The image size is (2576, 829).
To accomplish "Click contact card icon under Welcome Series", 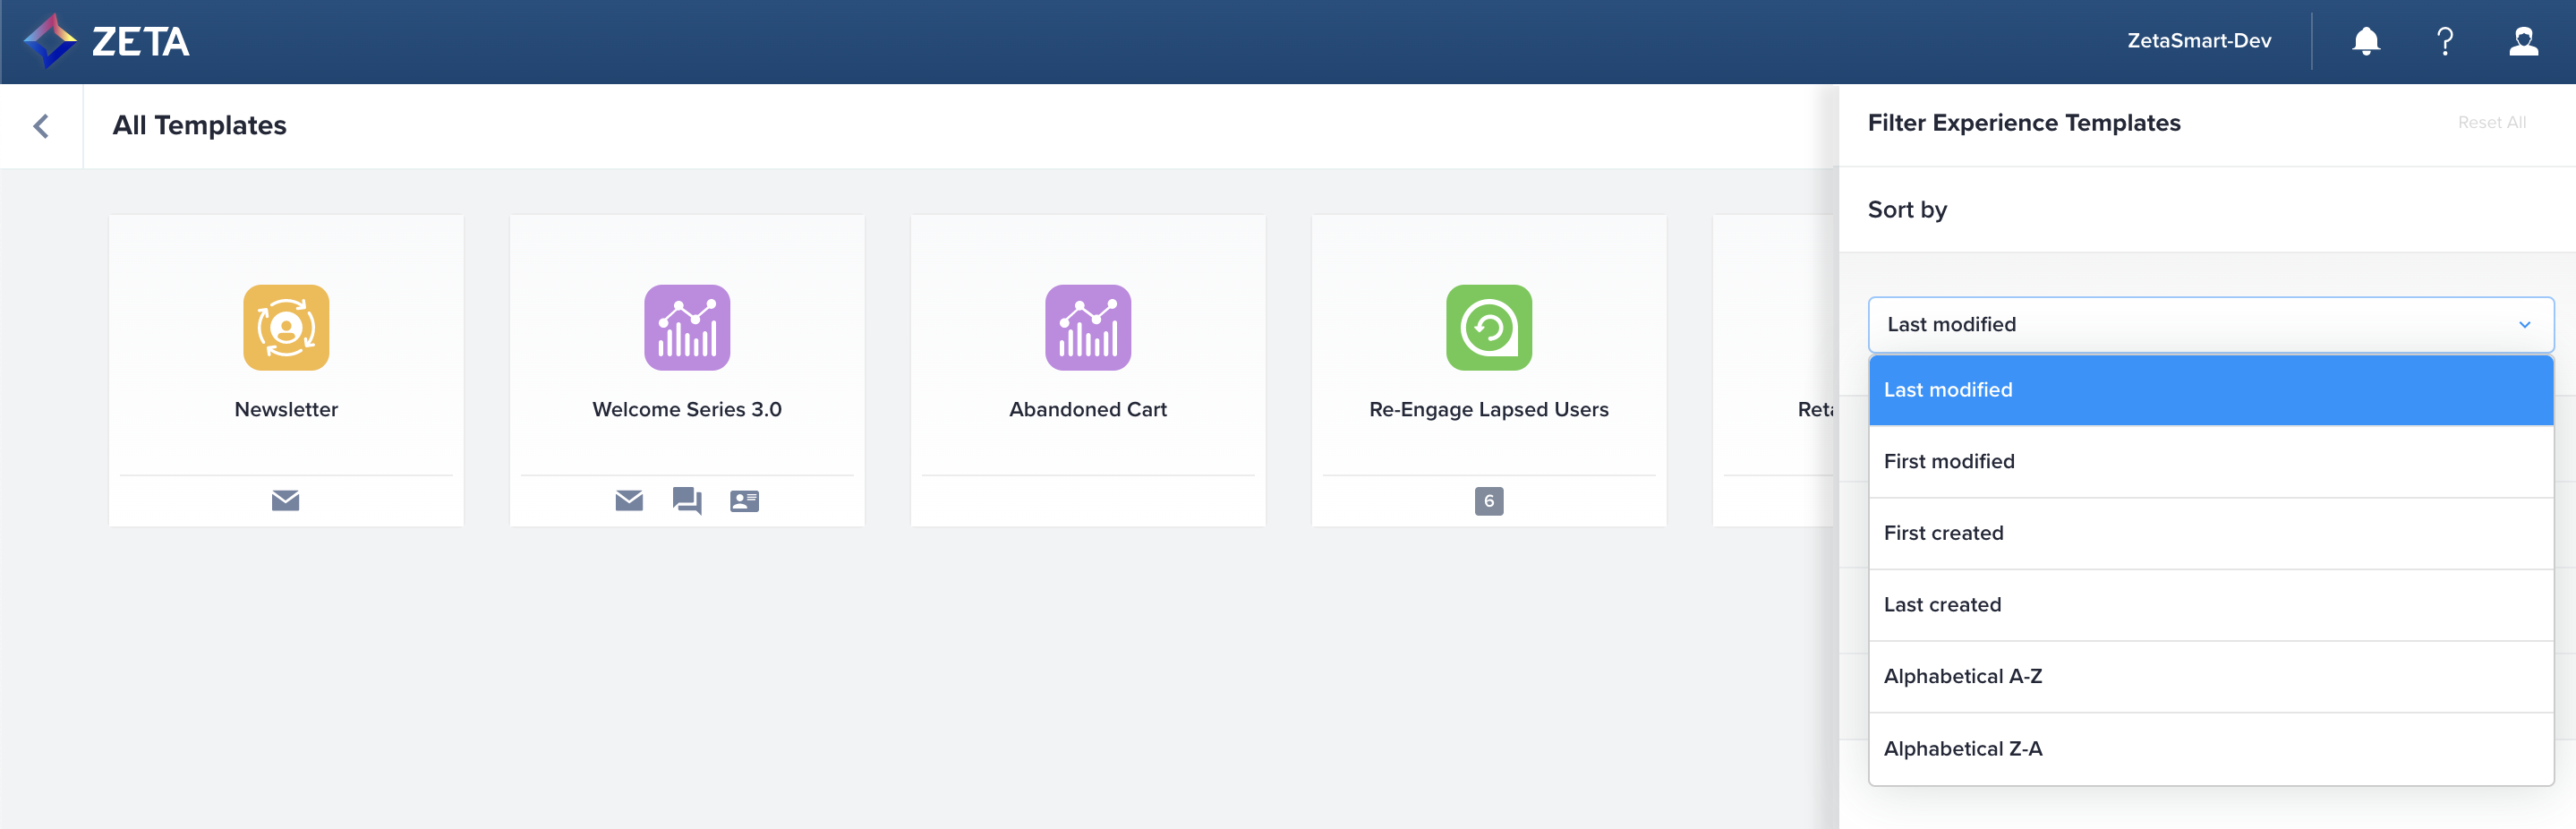I will point(744,500).
